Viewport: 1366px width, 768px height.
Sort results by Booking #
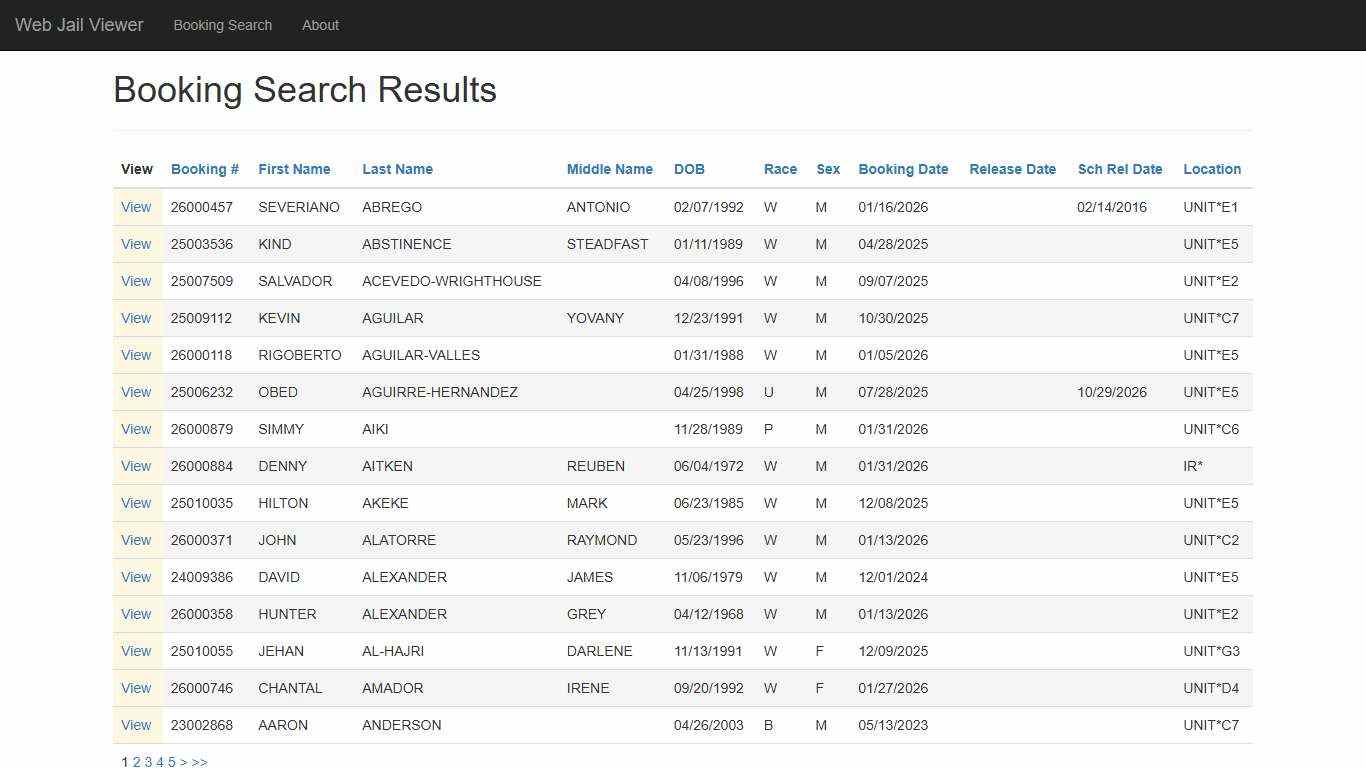click(204, 169)
